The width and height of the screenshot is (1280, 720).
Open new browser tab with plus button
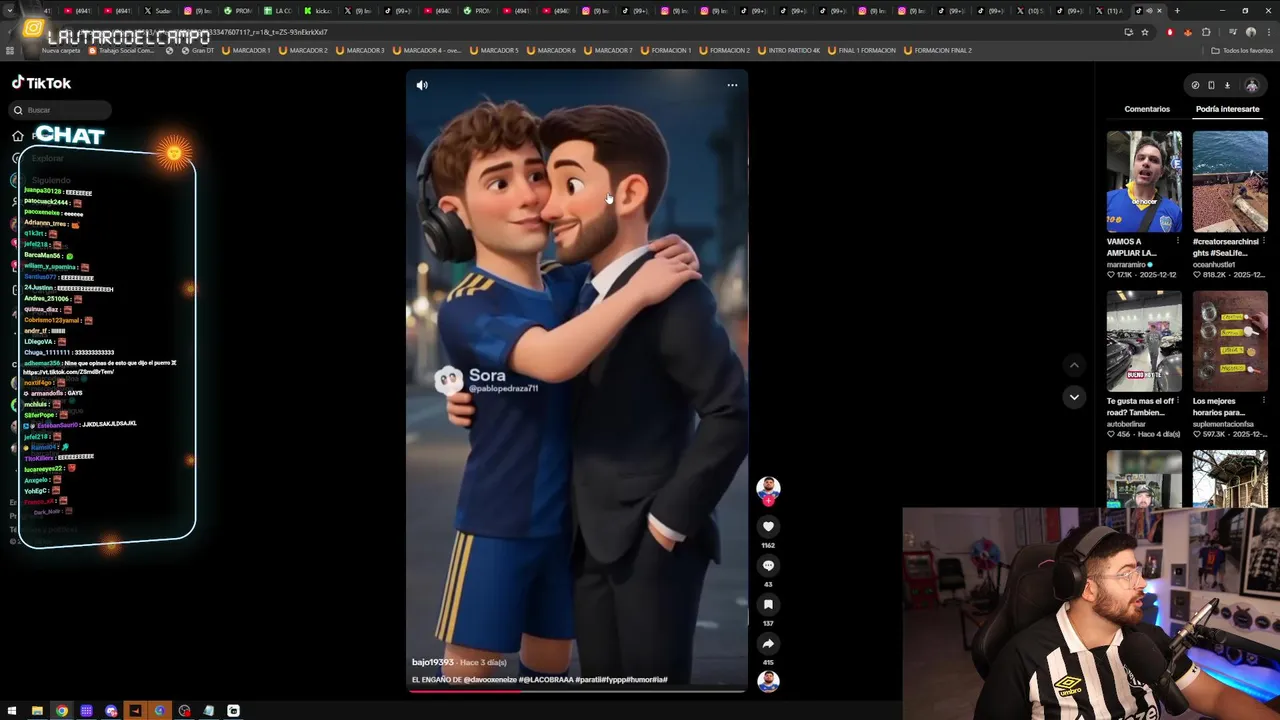1177,11
